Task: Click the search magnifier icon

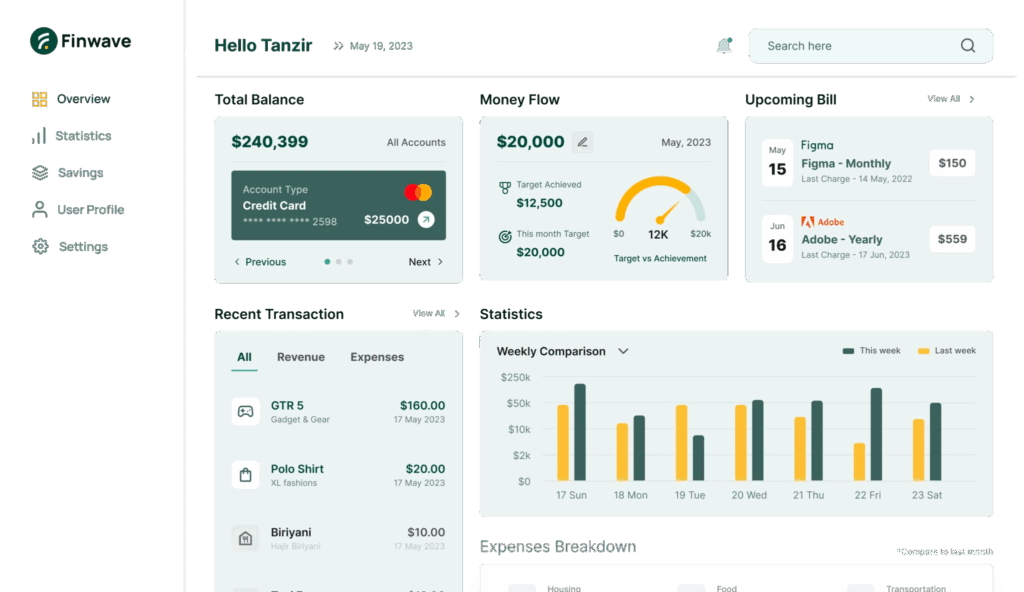Action: click(967, 46)
